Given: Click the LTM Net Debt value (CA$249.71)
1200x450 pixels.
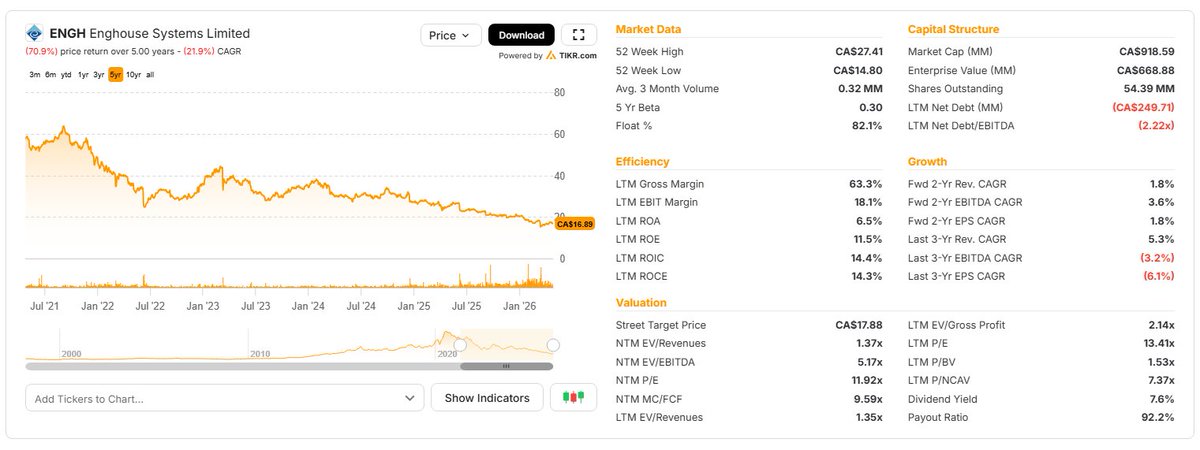Looking at the screenshot, I should [1141, 107].
